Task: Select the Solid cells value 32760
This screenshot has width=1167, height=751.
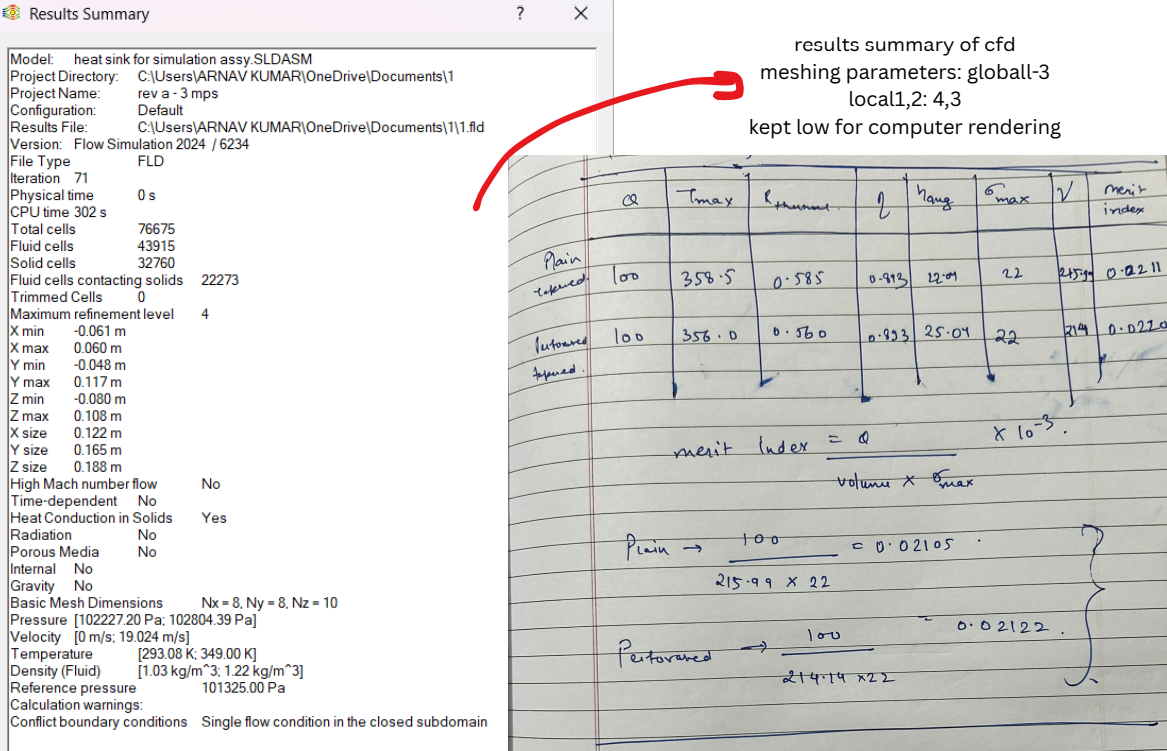Action: [x=156, y=263]
